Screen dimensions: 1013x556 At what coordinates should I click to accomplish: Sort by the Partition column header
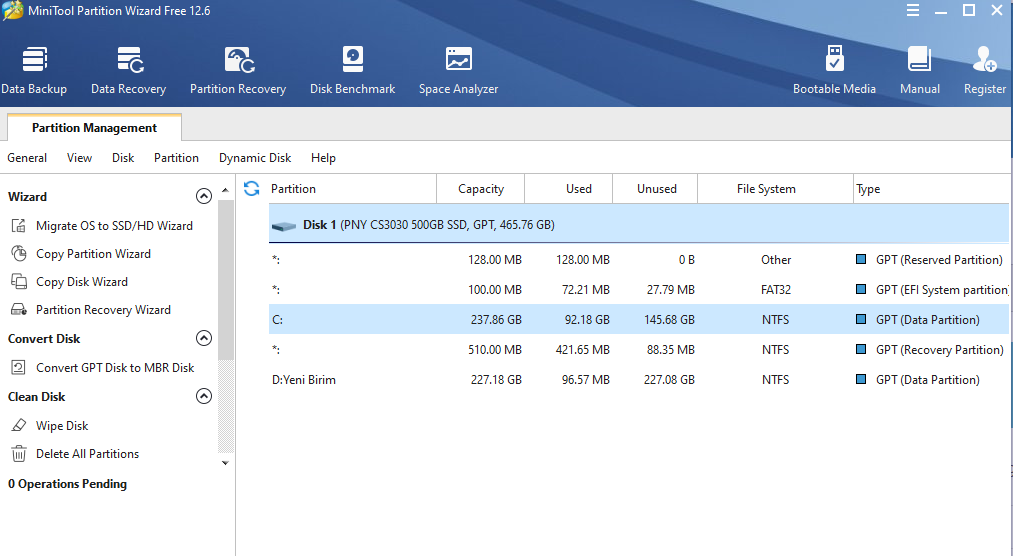[353, 189]
